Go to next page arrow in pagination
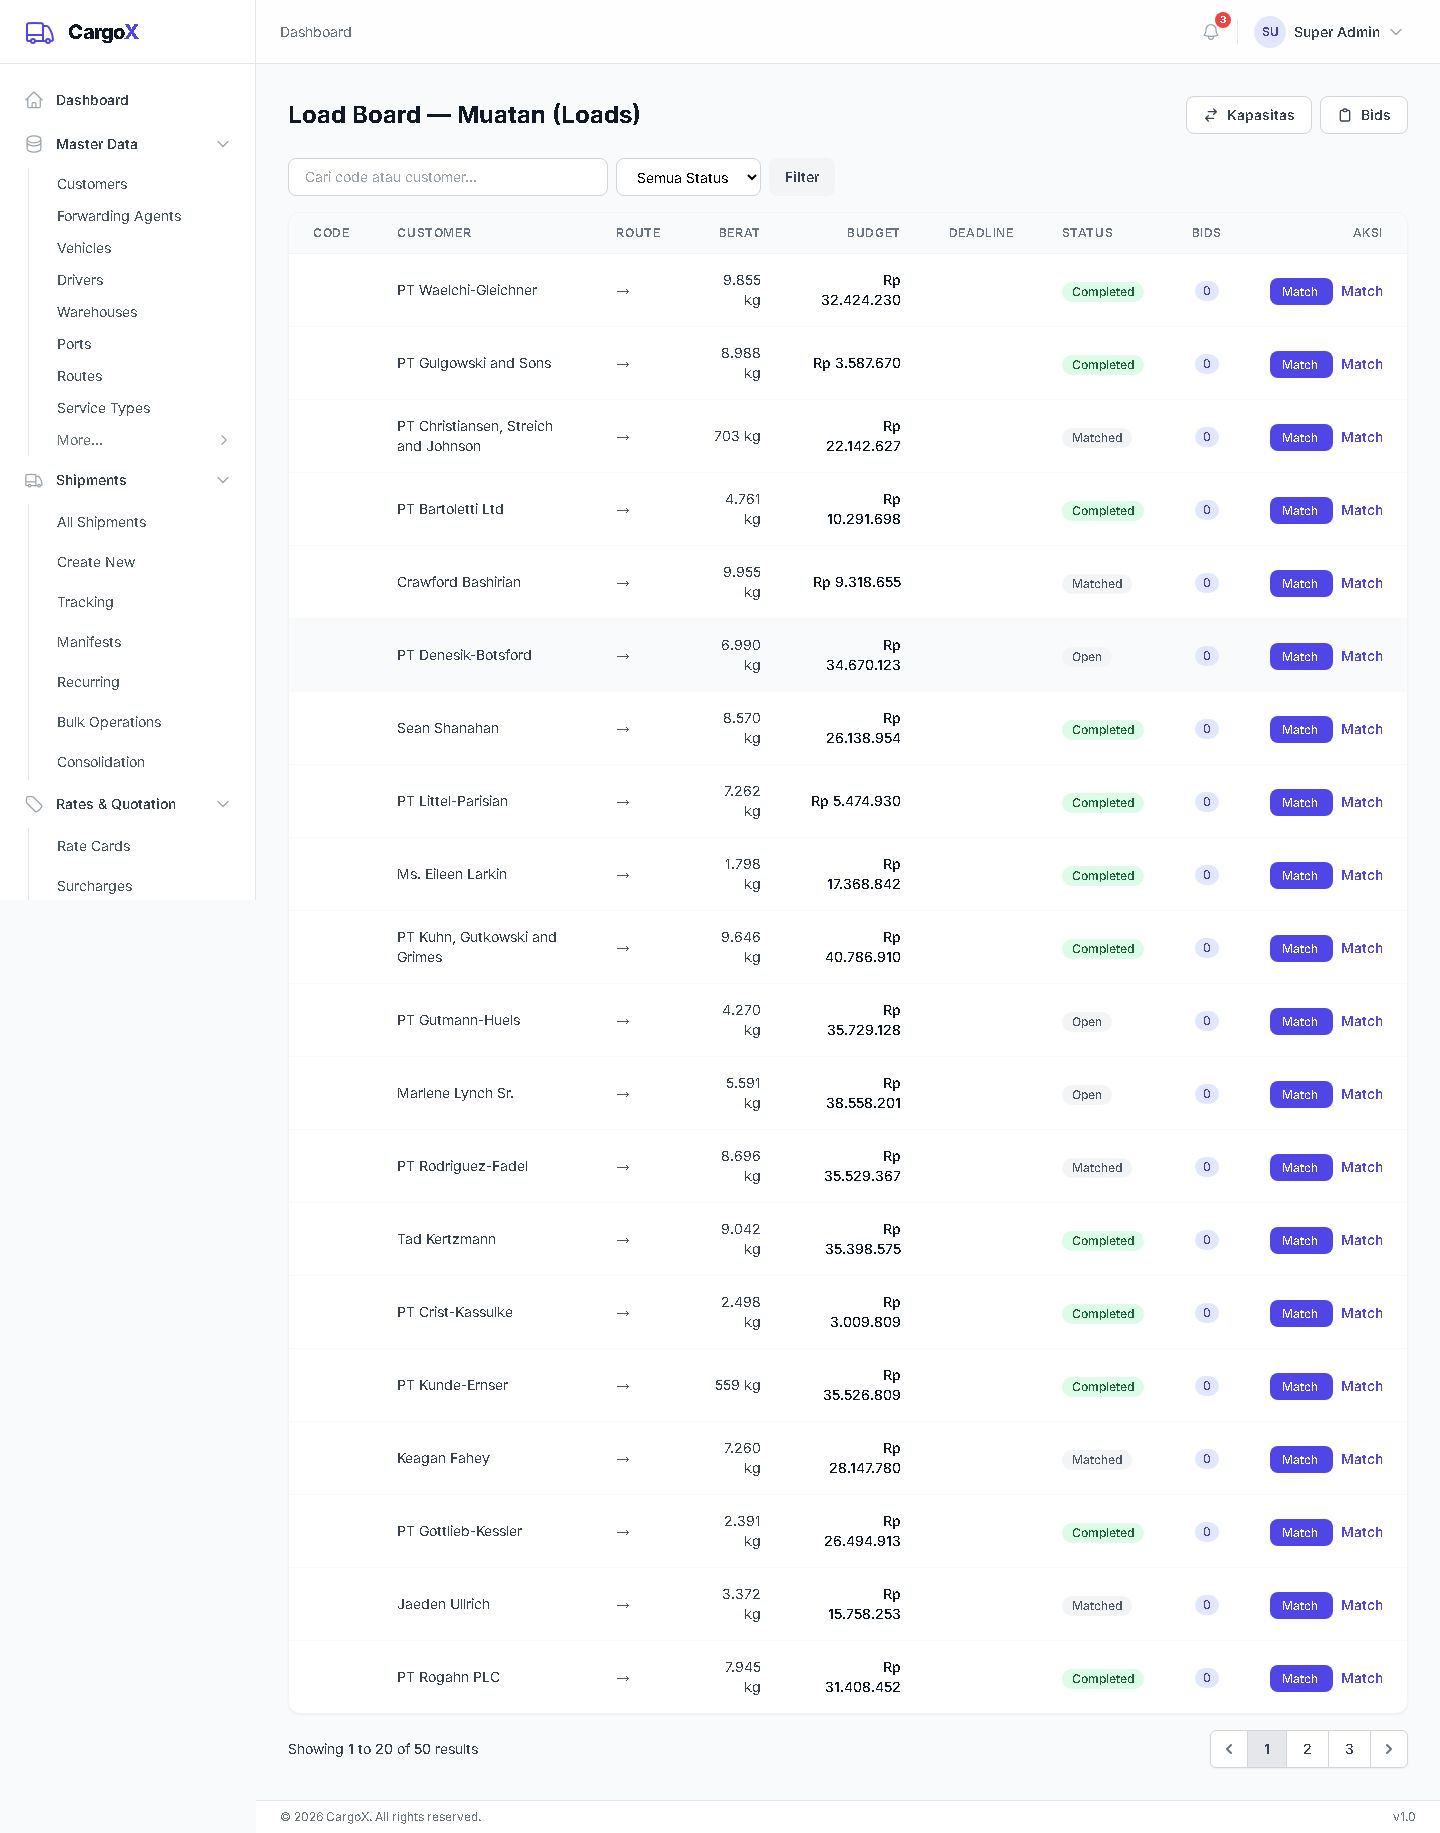 (x=1388, y=1749)
